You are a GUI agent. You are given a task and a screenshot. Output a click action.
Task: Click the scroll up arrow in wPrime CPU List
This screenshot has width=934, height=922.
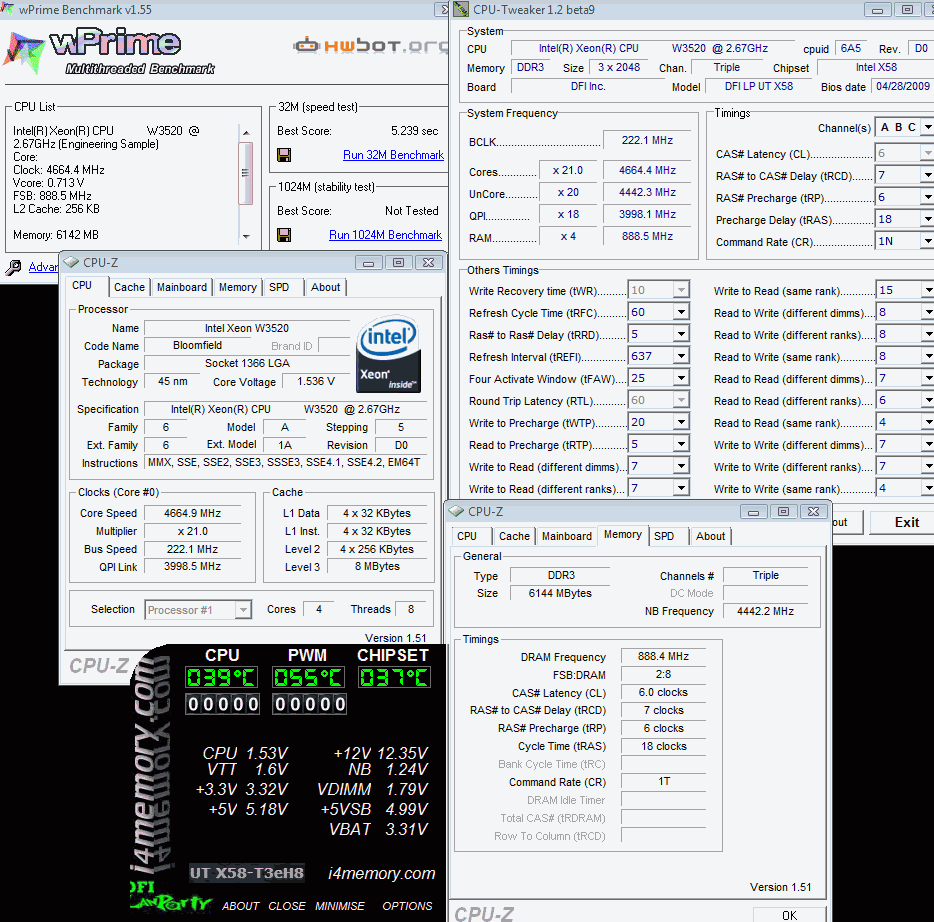pyautogui.click(x=246, y=132)
